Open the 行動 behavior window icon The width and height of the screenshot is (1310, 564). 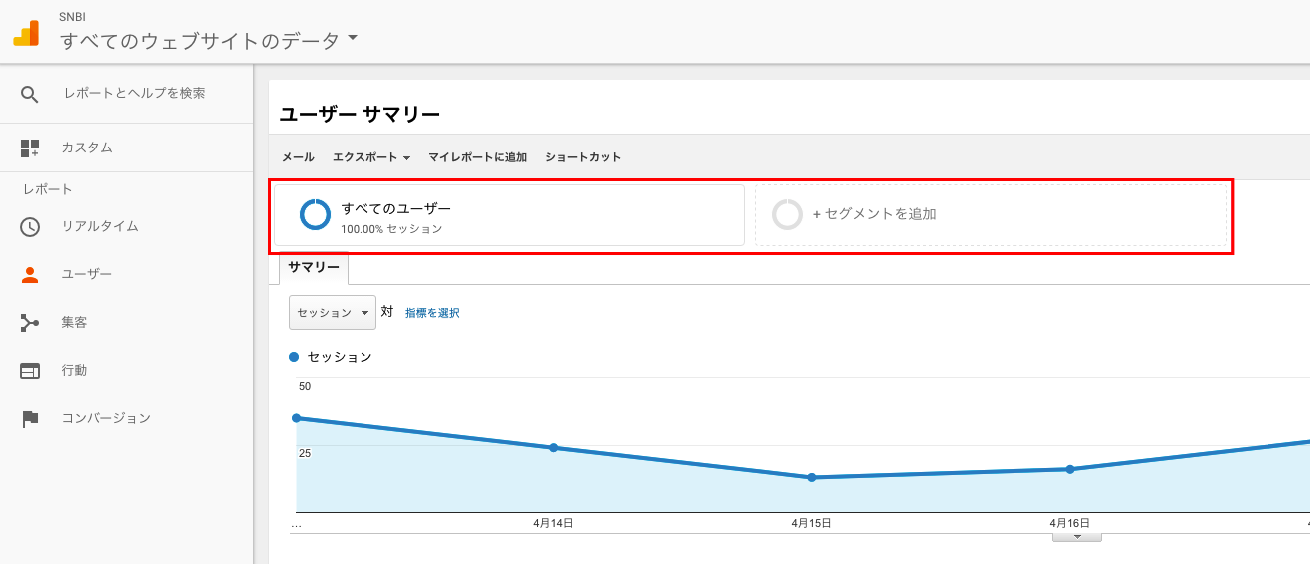click(30, 370)
